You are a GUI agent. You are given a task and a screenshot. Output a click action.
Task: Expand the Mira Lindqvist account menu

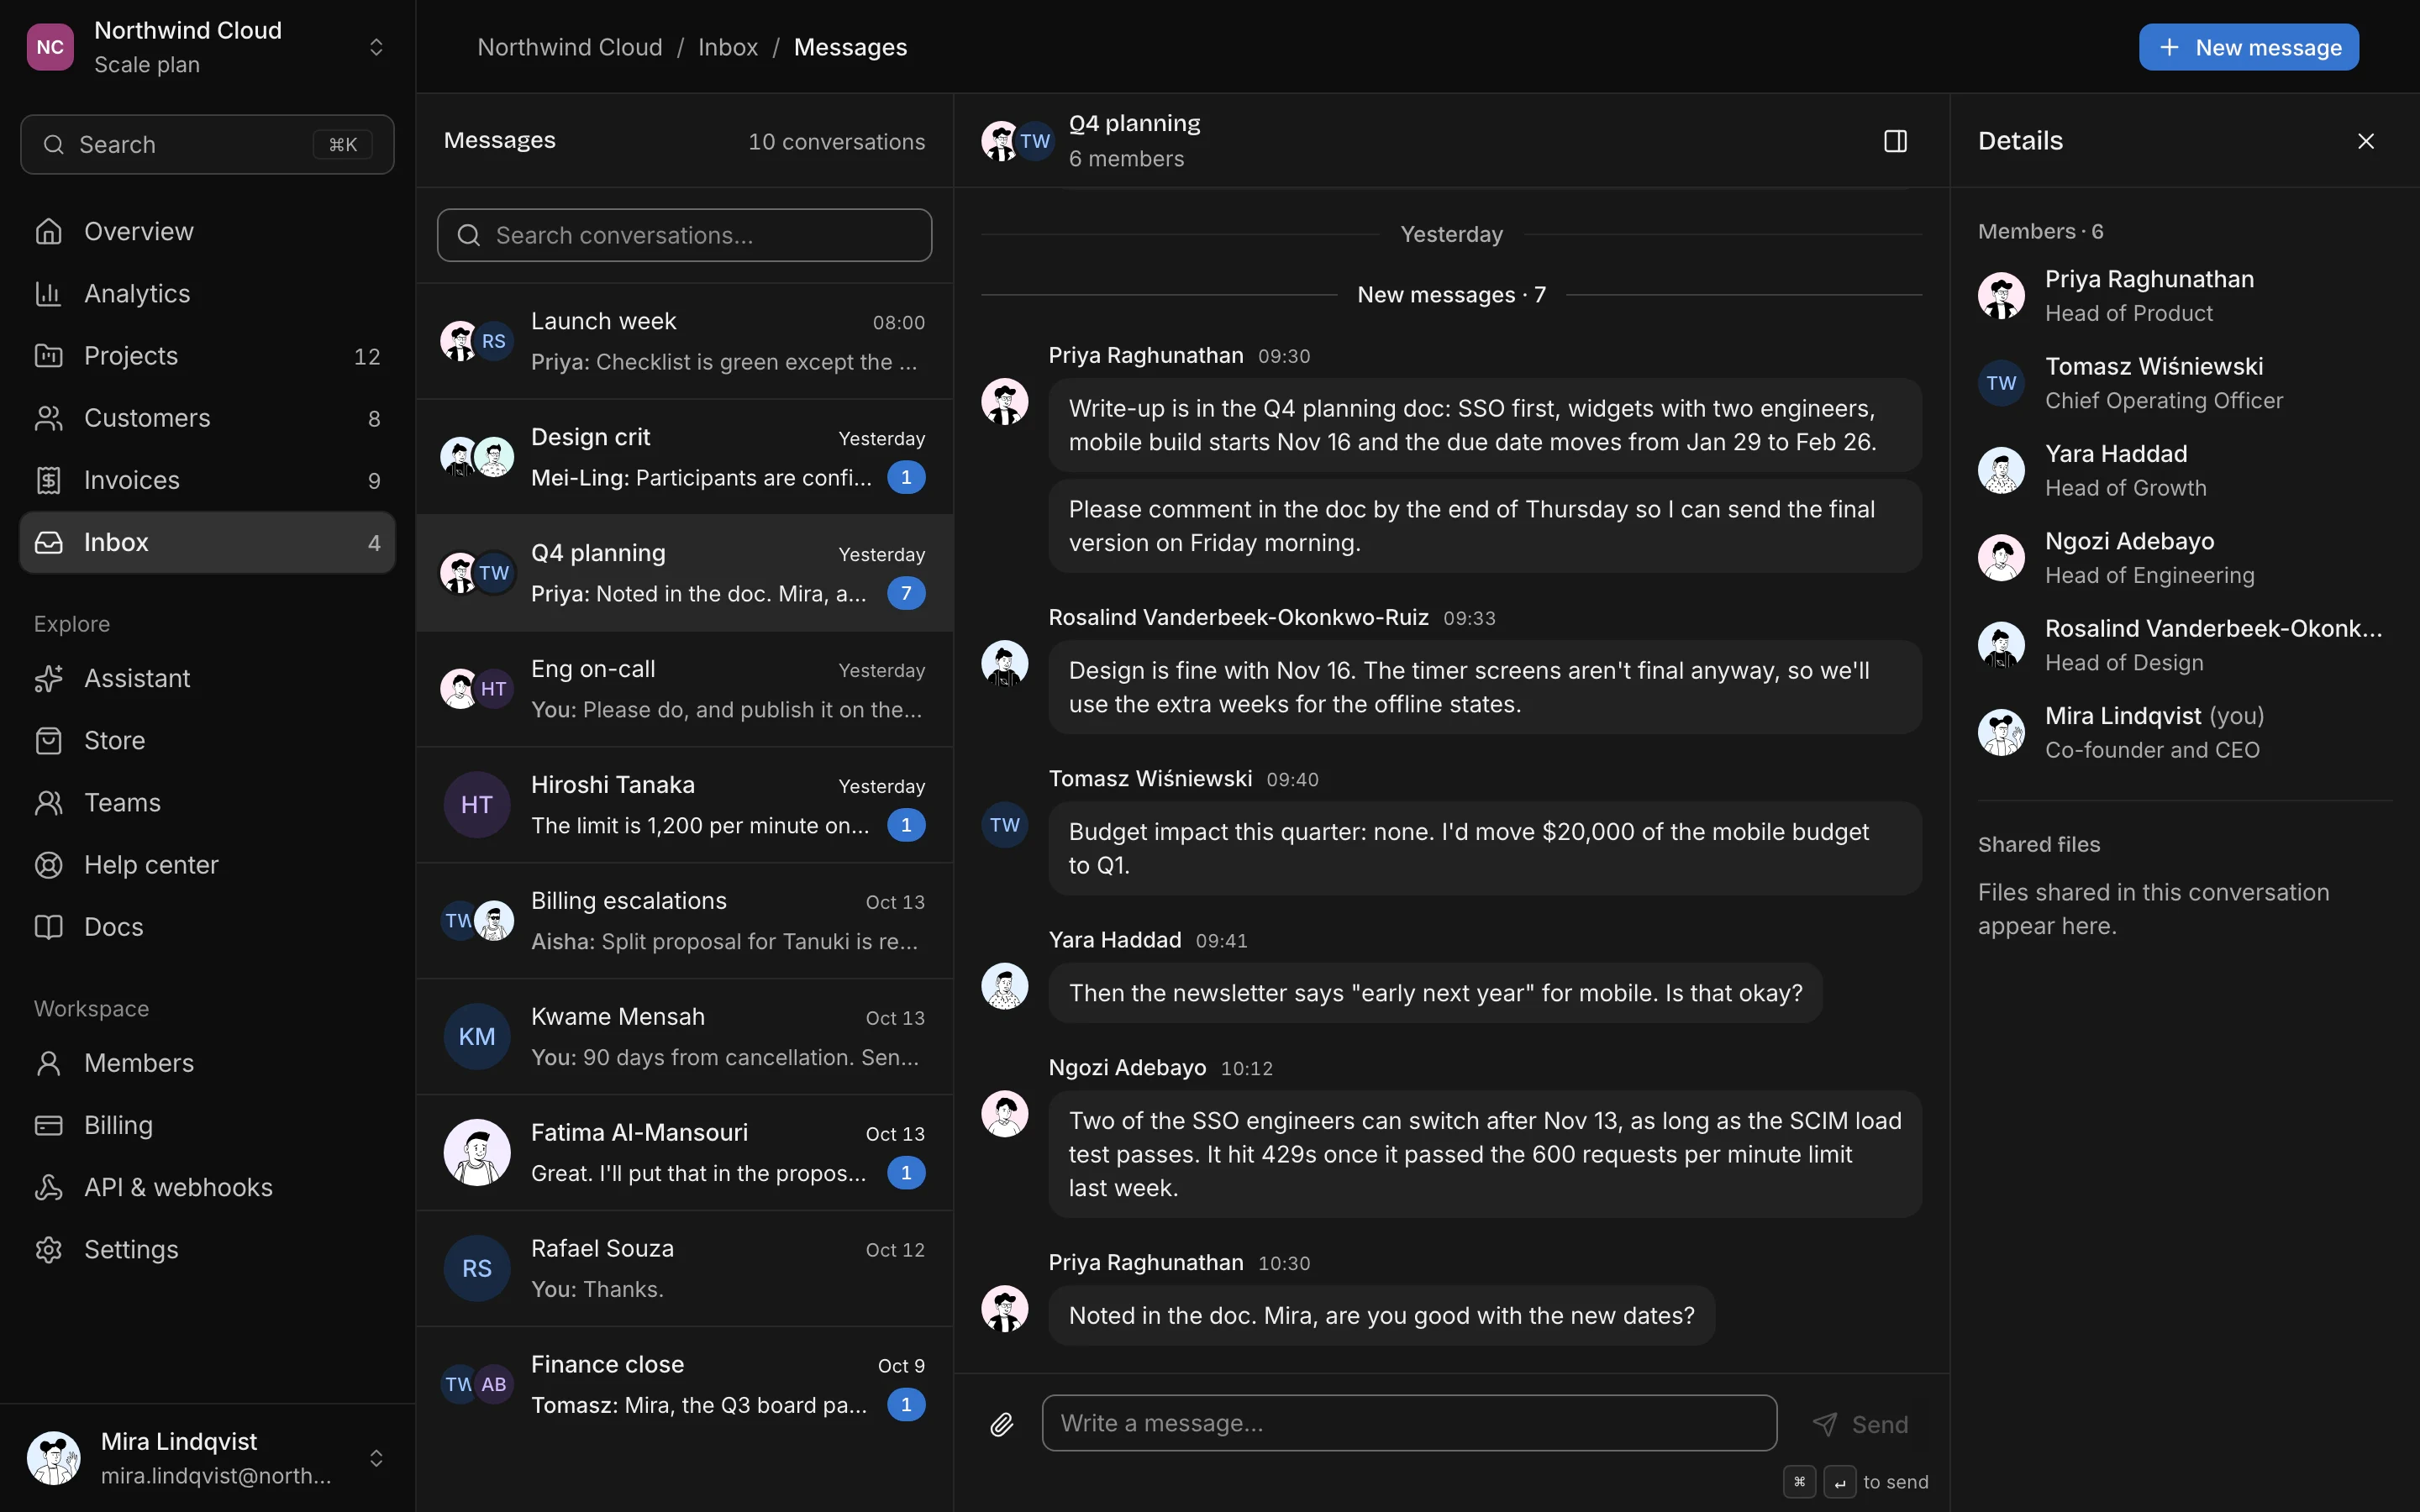pos(207,1458)
